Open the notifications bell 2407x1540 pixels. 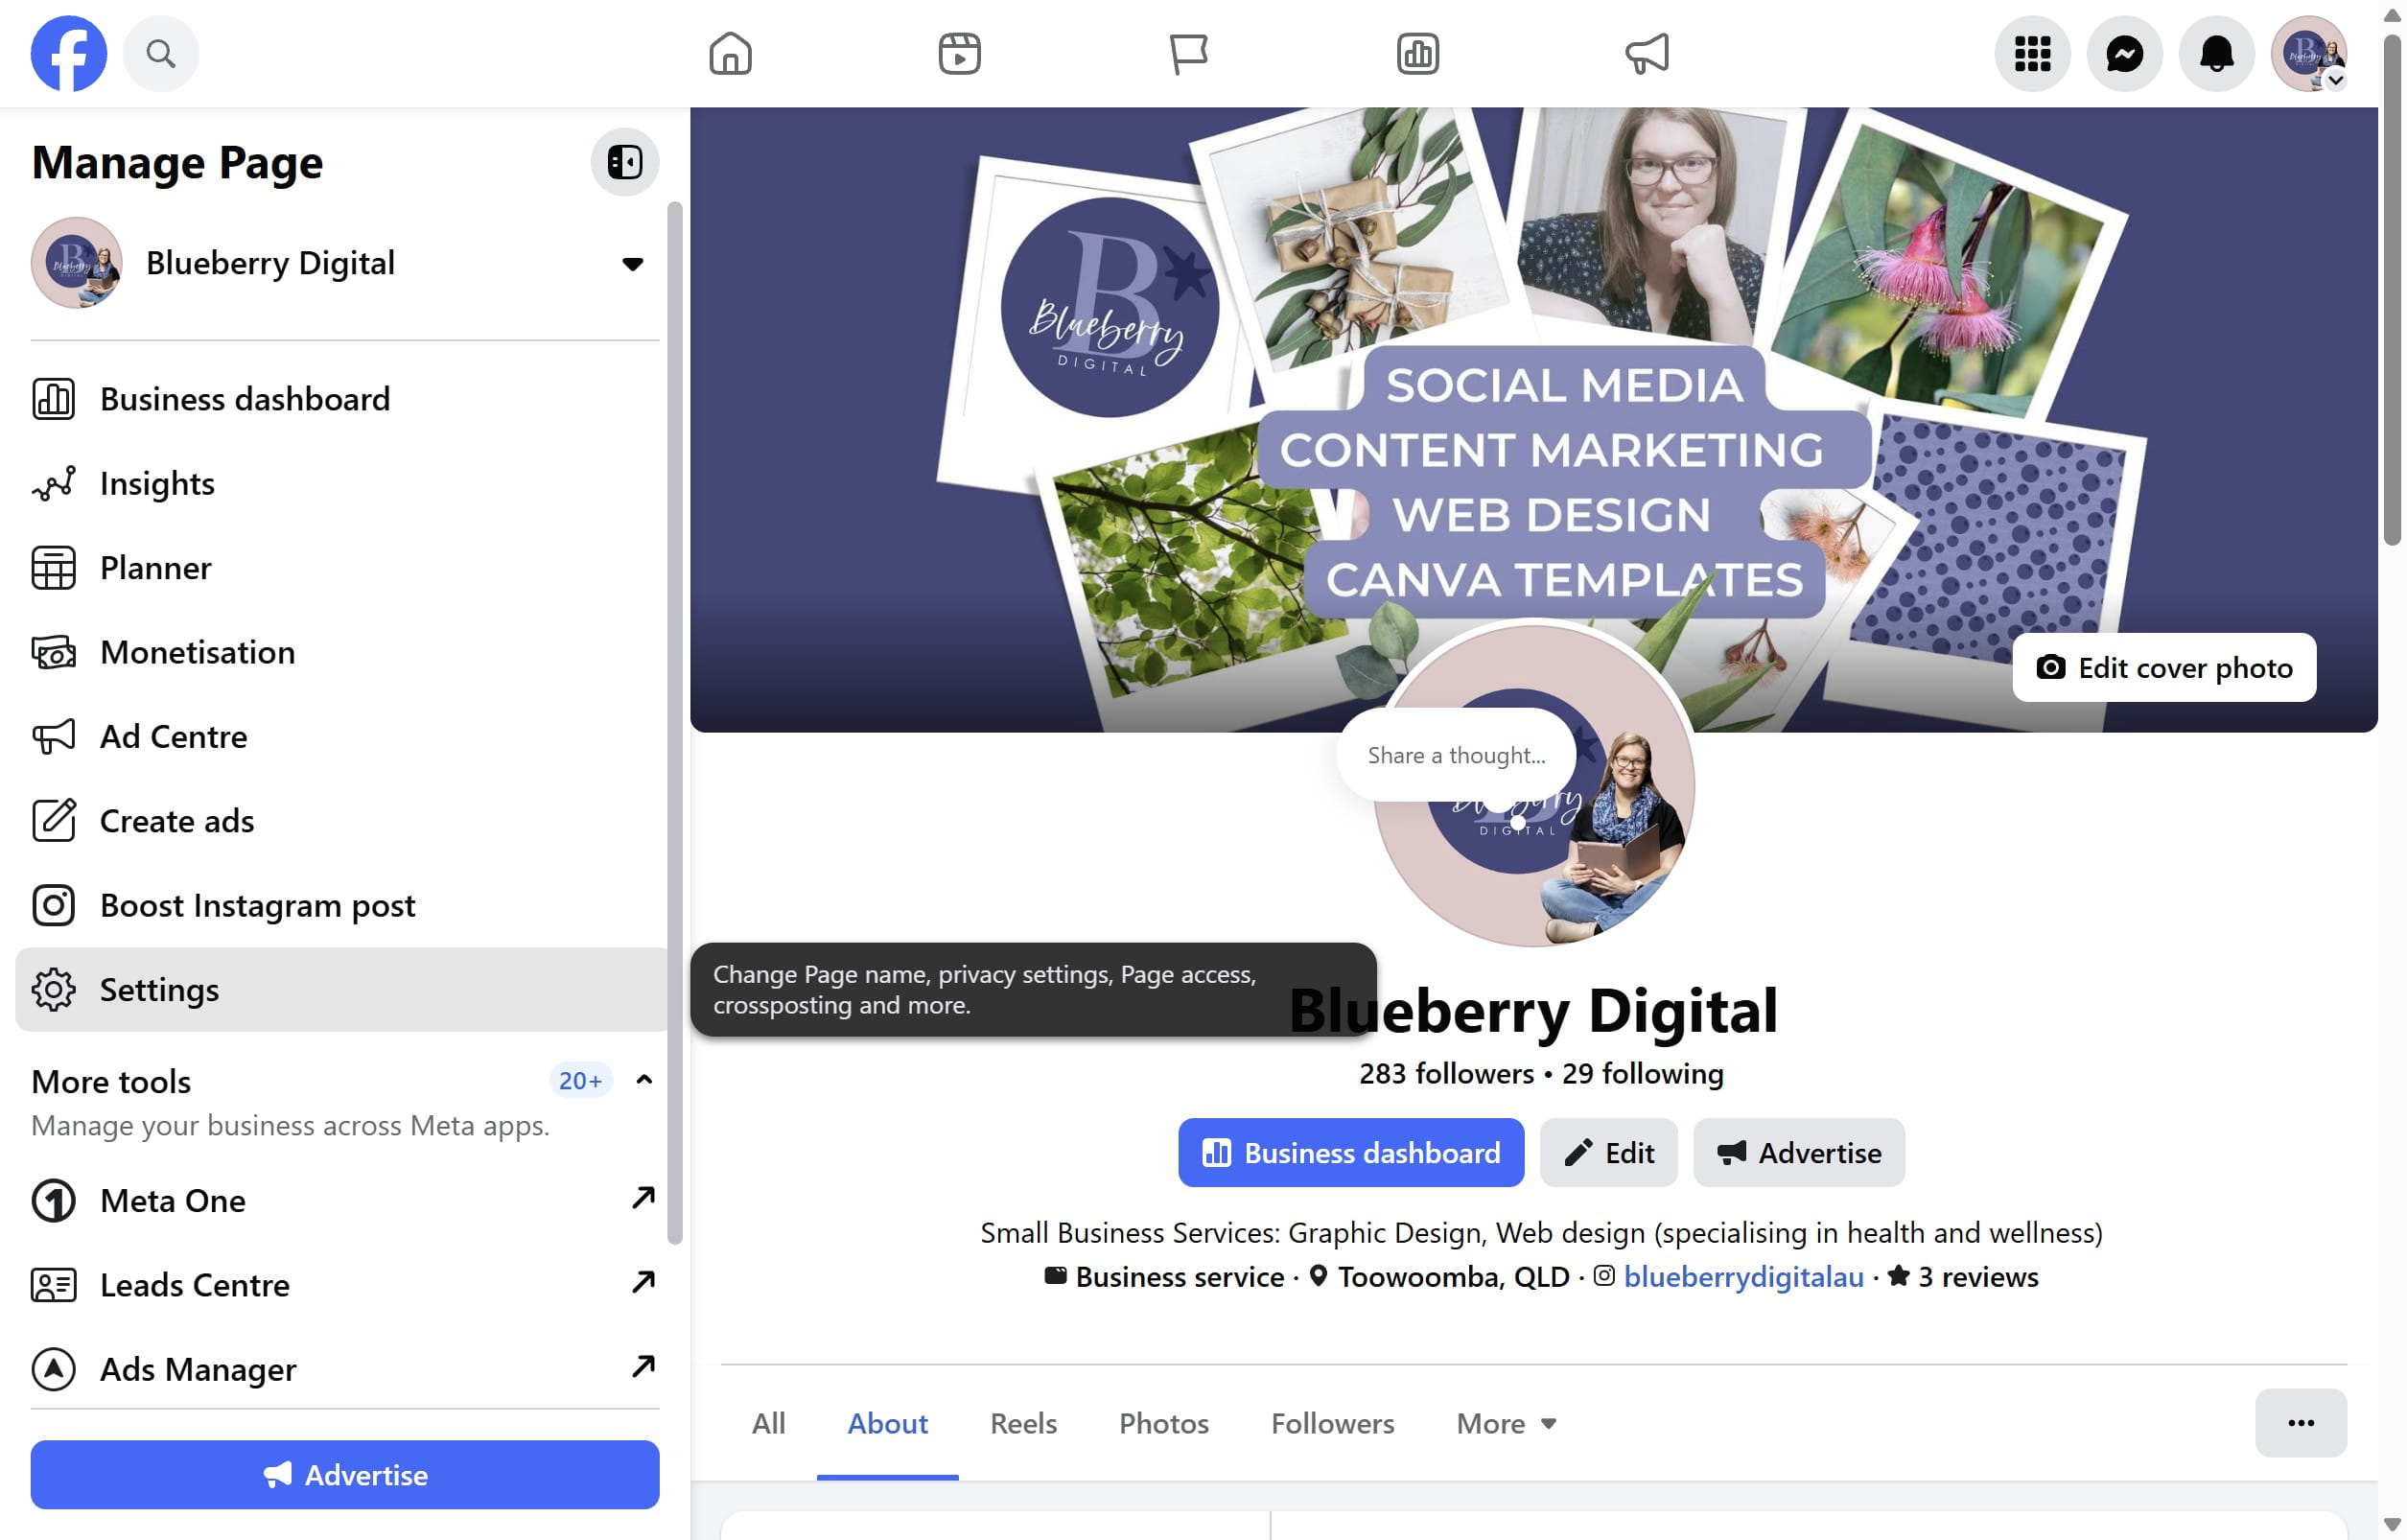(2216, 53)
